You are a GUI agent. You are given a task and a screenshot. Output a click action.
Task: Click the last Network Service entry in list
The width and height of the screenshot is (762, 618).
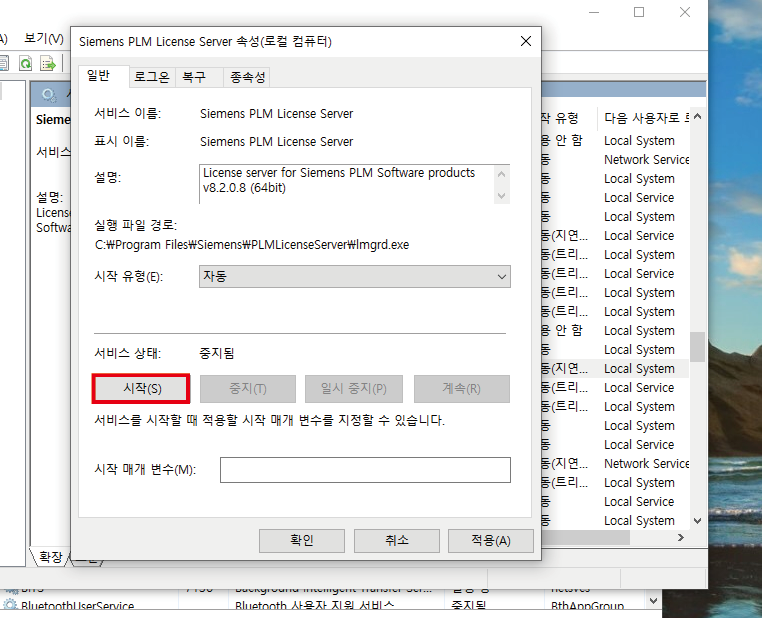(646, 464)
